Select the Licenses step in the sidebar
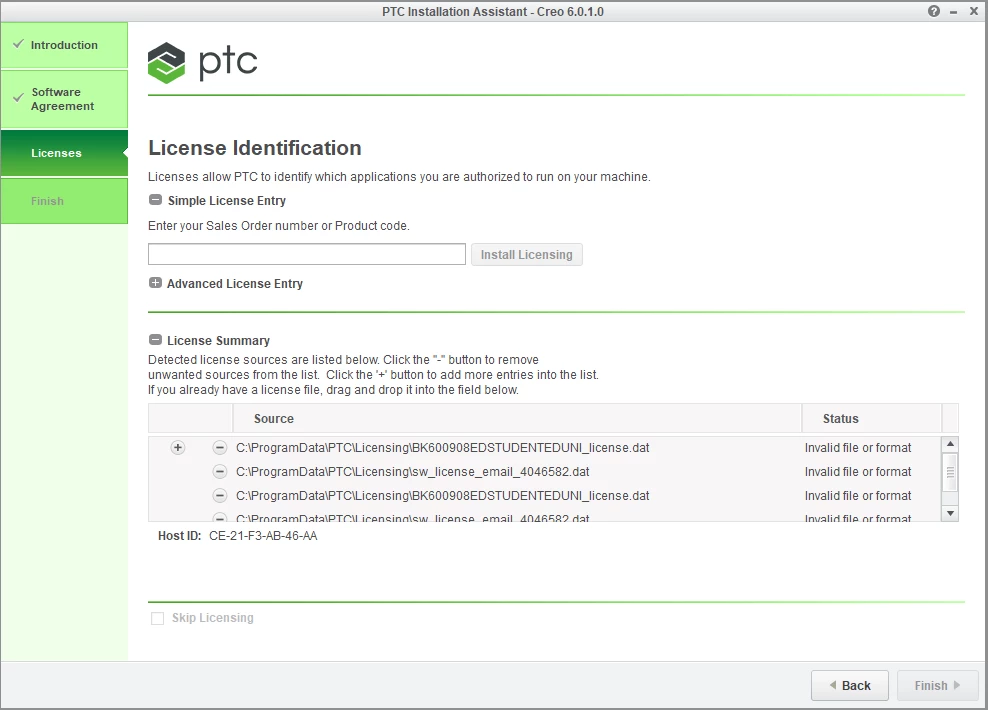 coord(56,153)
